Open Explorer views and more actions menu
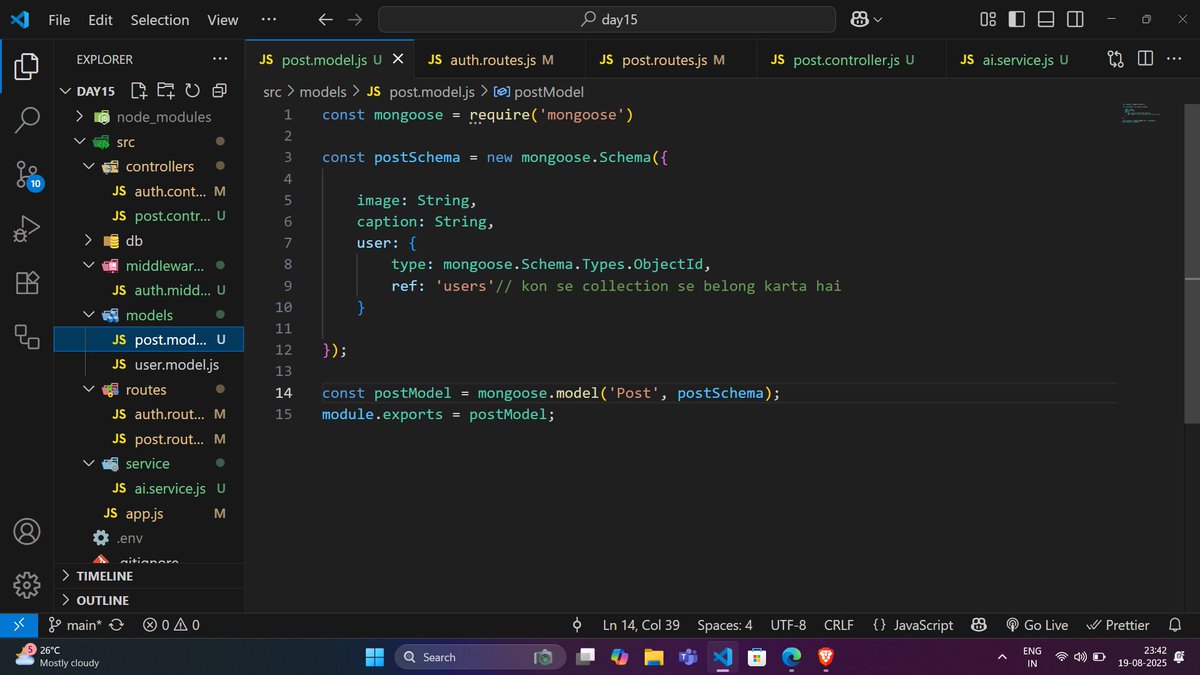This screenshot has width=1200, height=675. tap(220, 59)
